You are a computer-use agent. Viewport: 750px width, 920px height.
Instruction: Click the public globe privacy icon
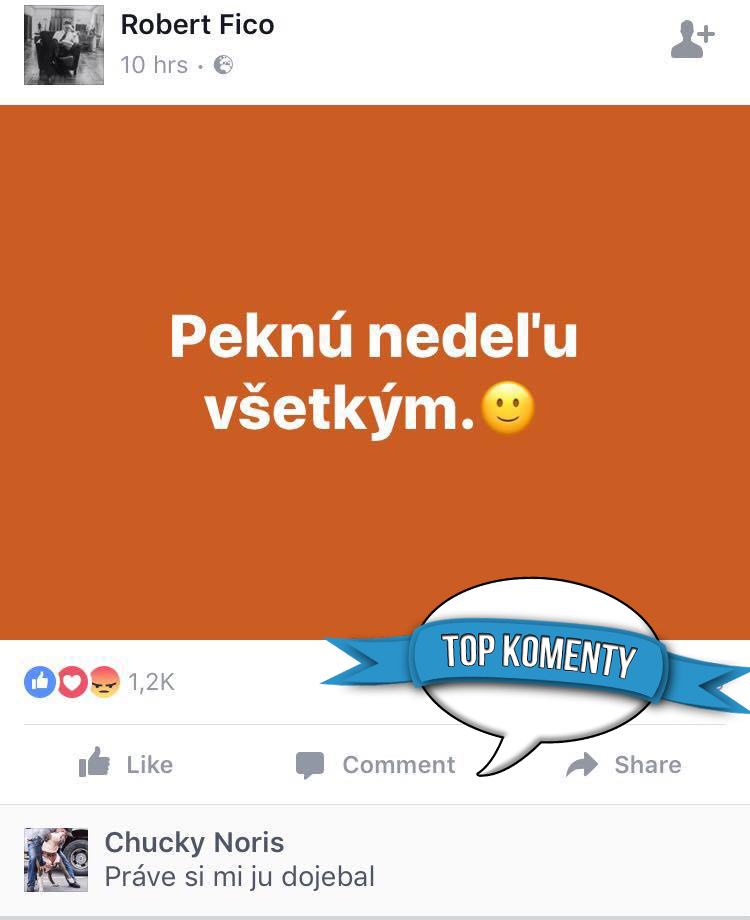[223, 65]
